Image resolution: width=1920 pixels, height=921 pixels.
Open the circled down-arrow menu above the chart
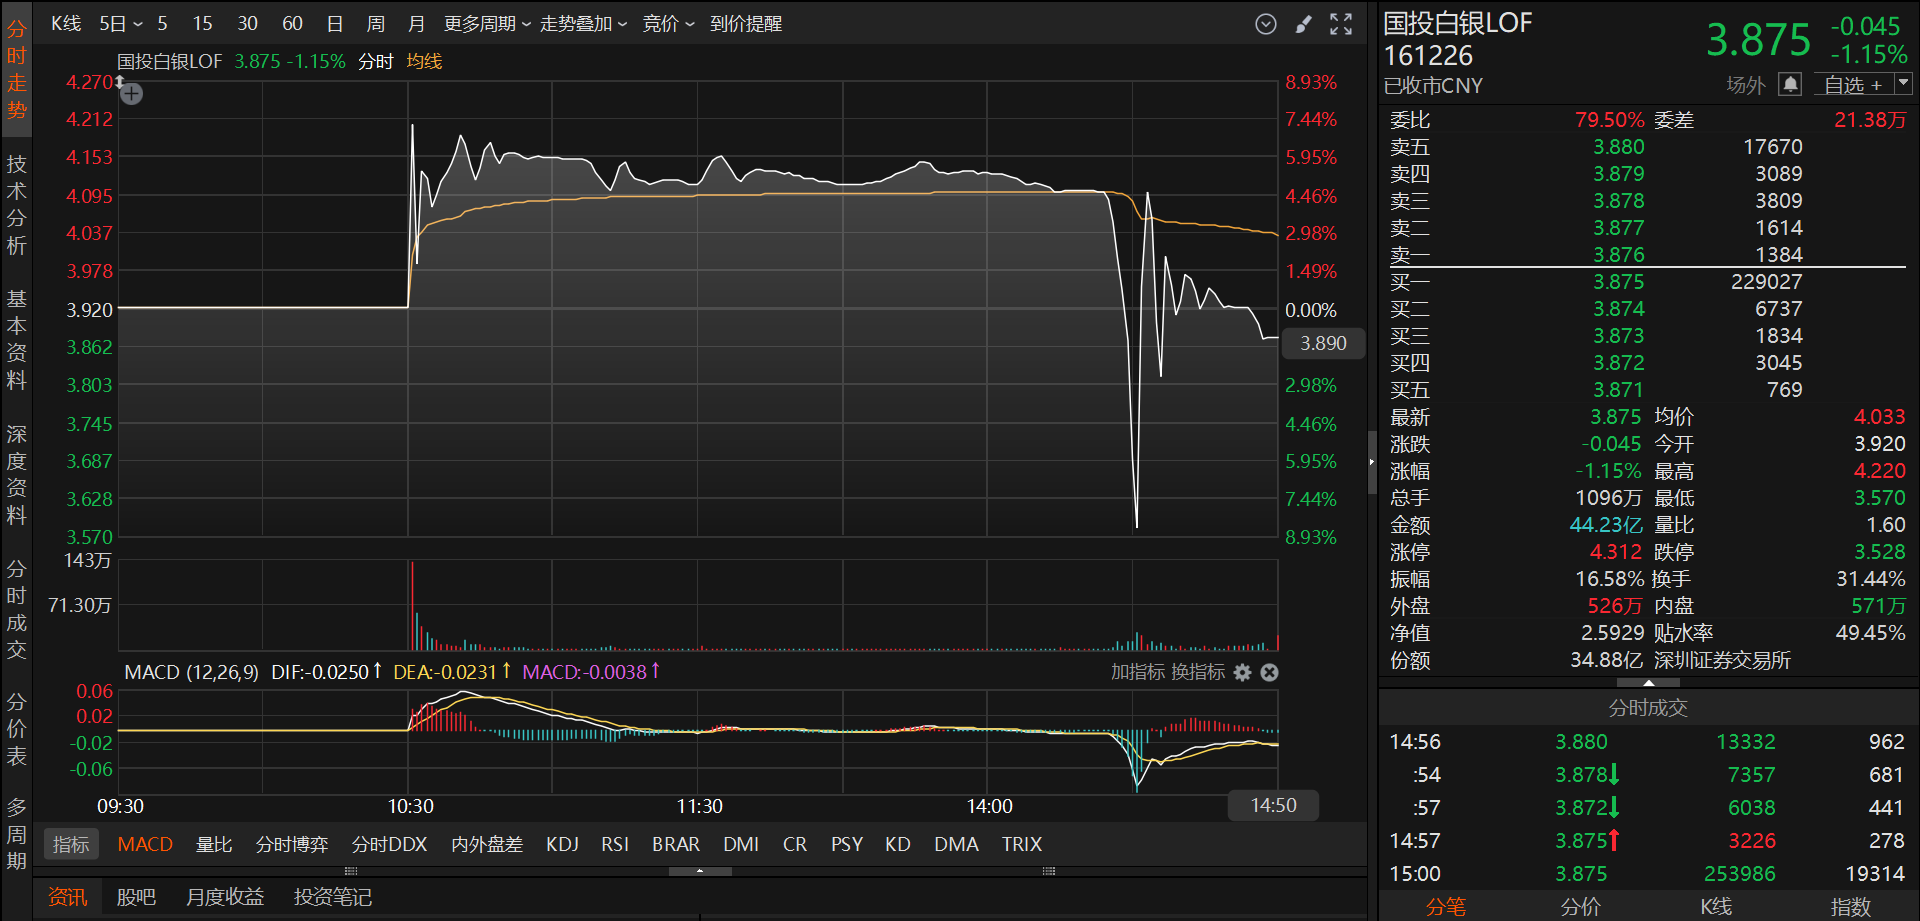point(1266,24)
